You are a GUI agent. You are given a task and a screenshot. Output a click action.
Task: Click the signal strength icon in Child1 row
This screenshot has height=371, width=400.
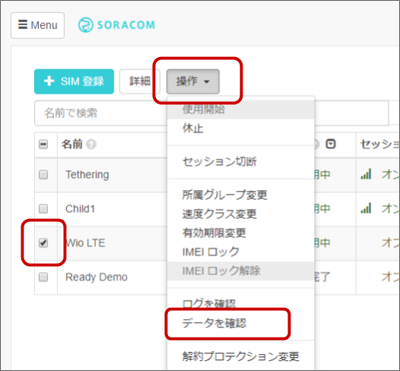coord(366,209)
